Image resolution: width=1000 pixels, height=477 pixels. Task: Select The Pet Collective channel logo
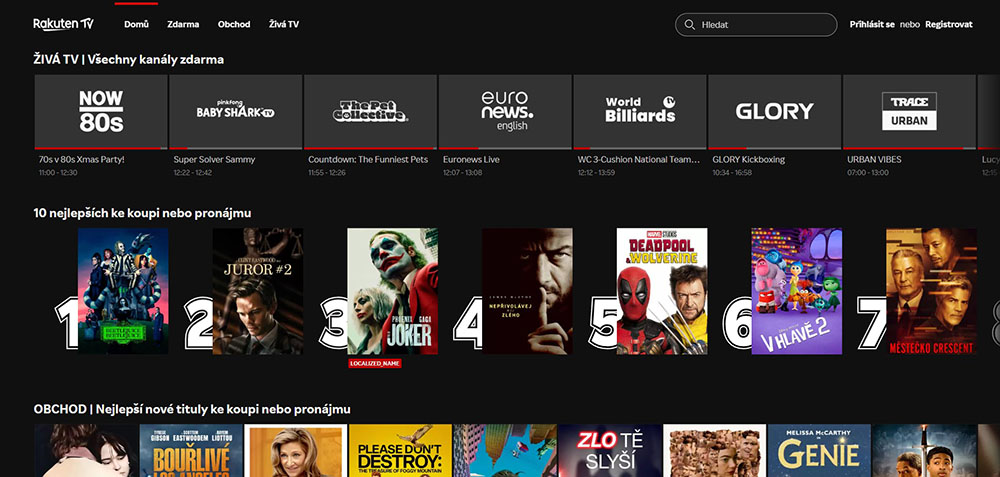coord(370,111)
